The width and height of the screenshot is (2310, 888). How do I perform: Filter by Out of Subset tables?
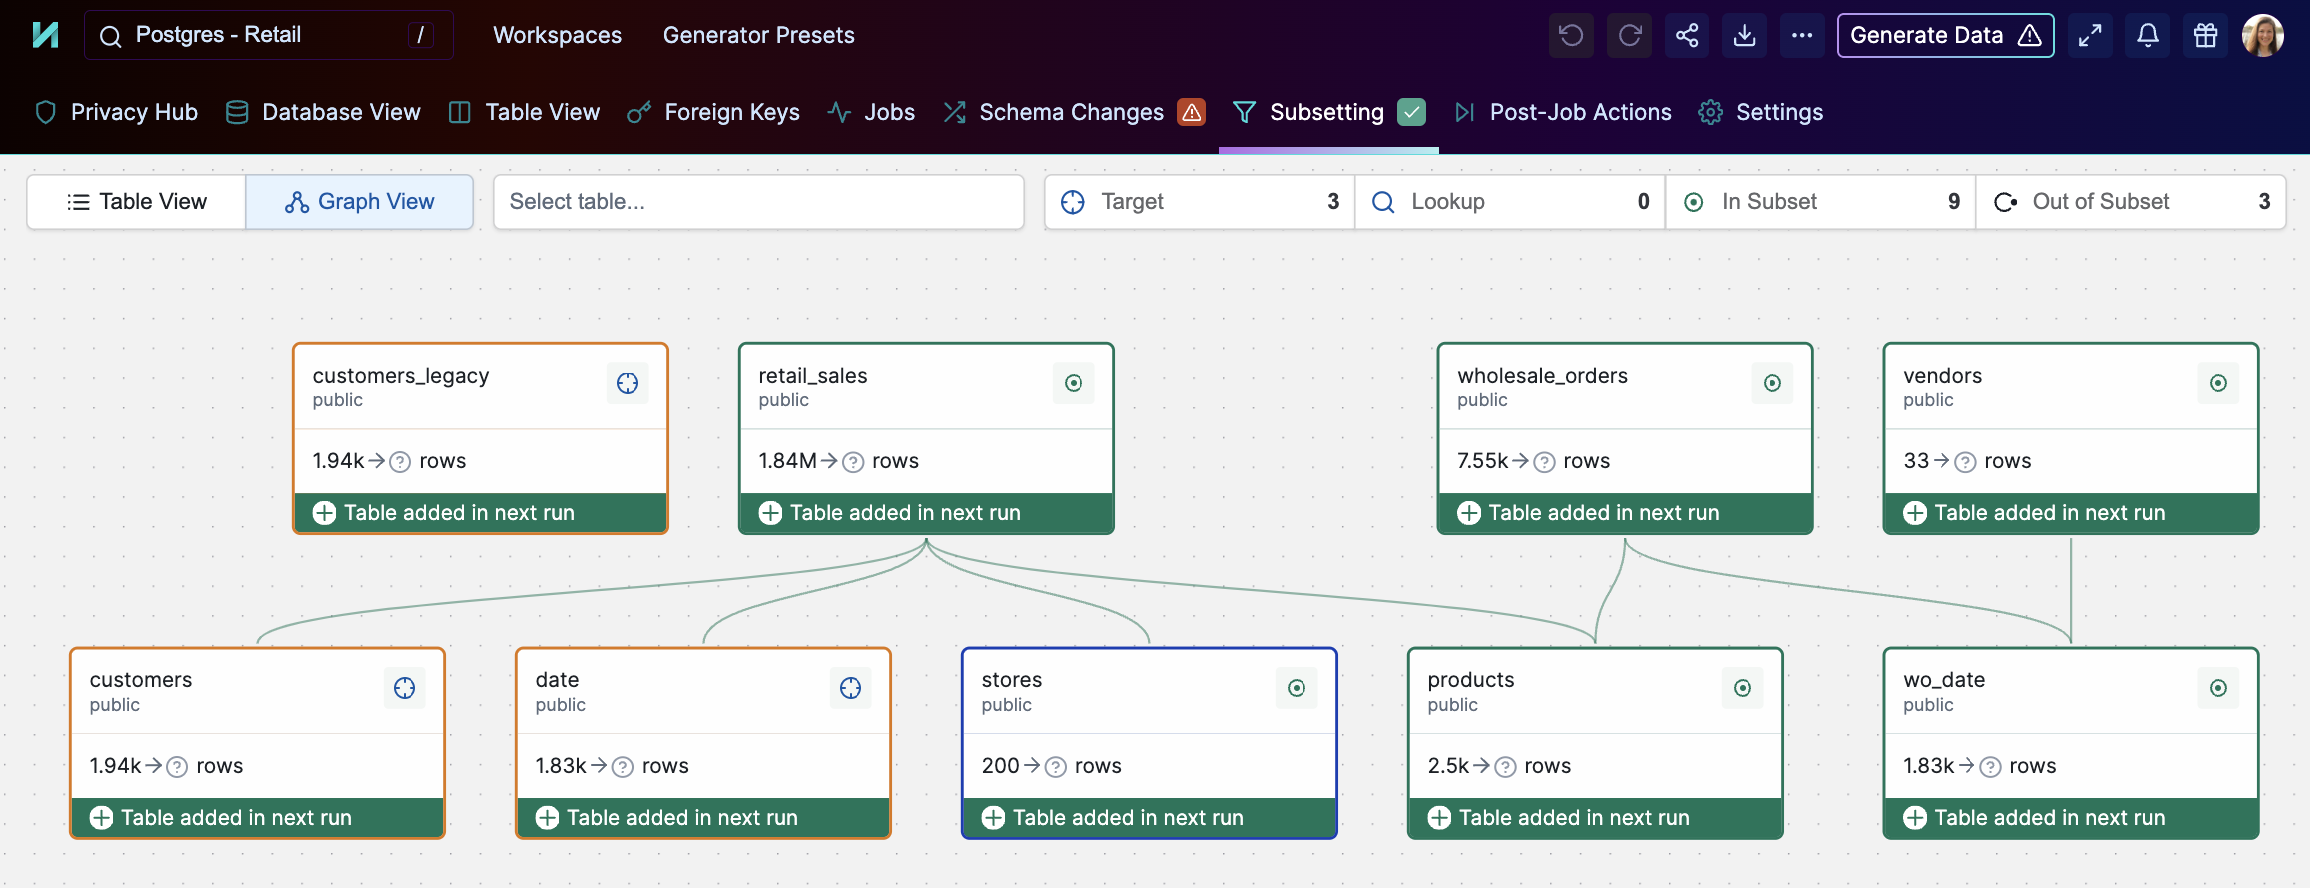[2130, 202]
